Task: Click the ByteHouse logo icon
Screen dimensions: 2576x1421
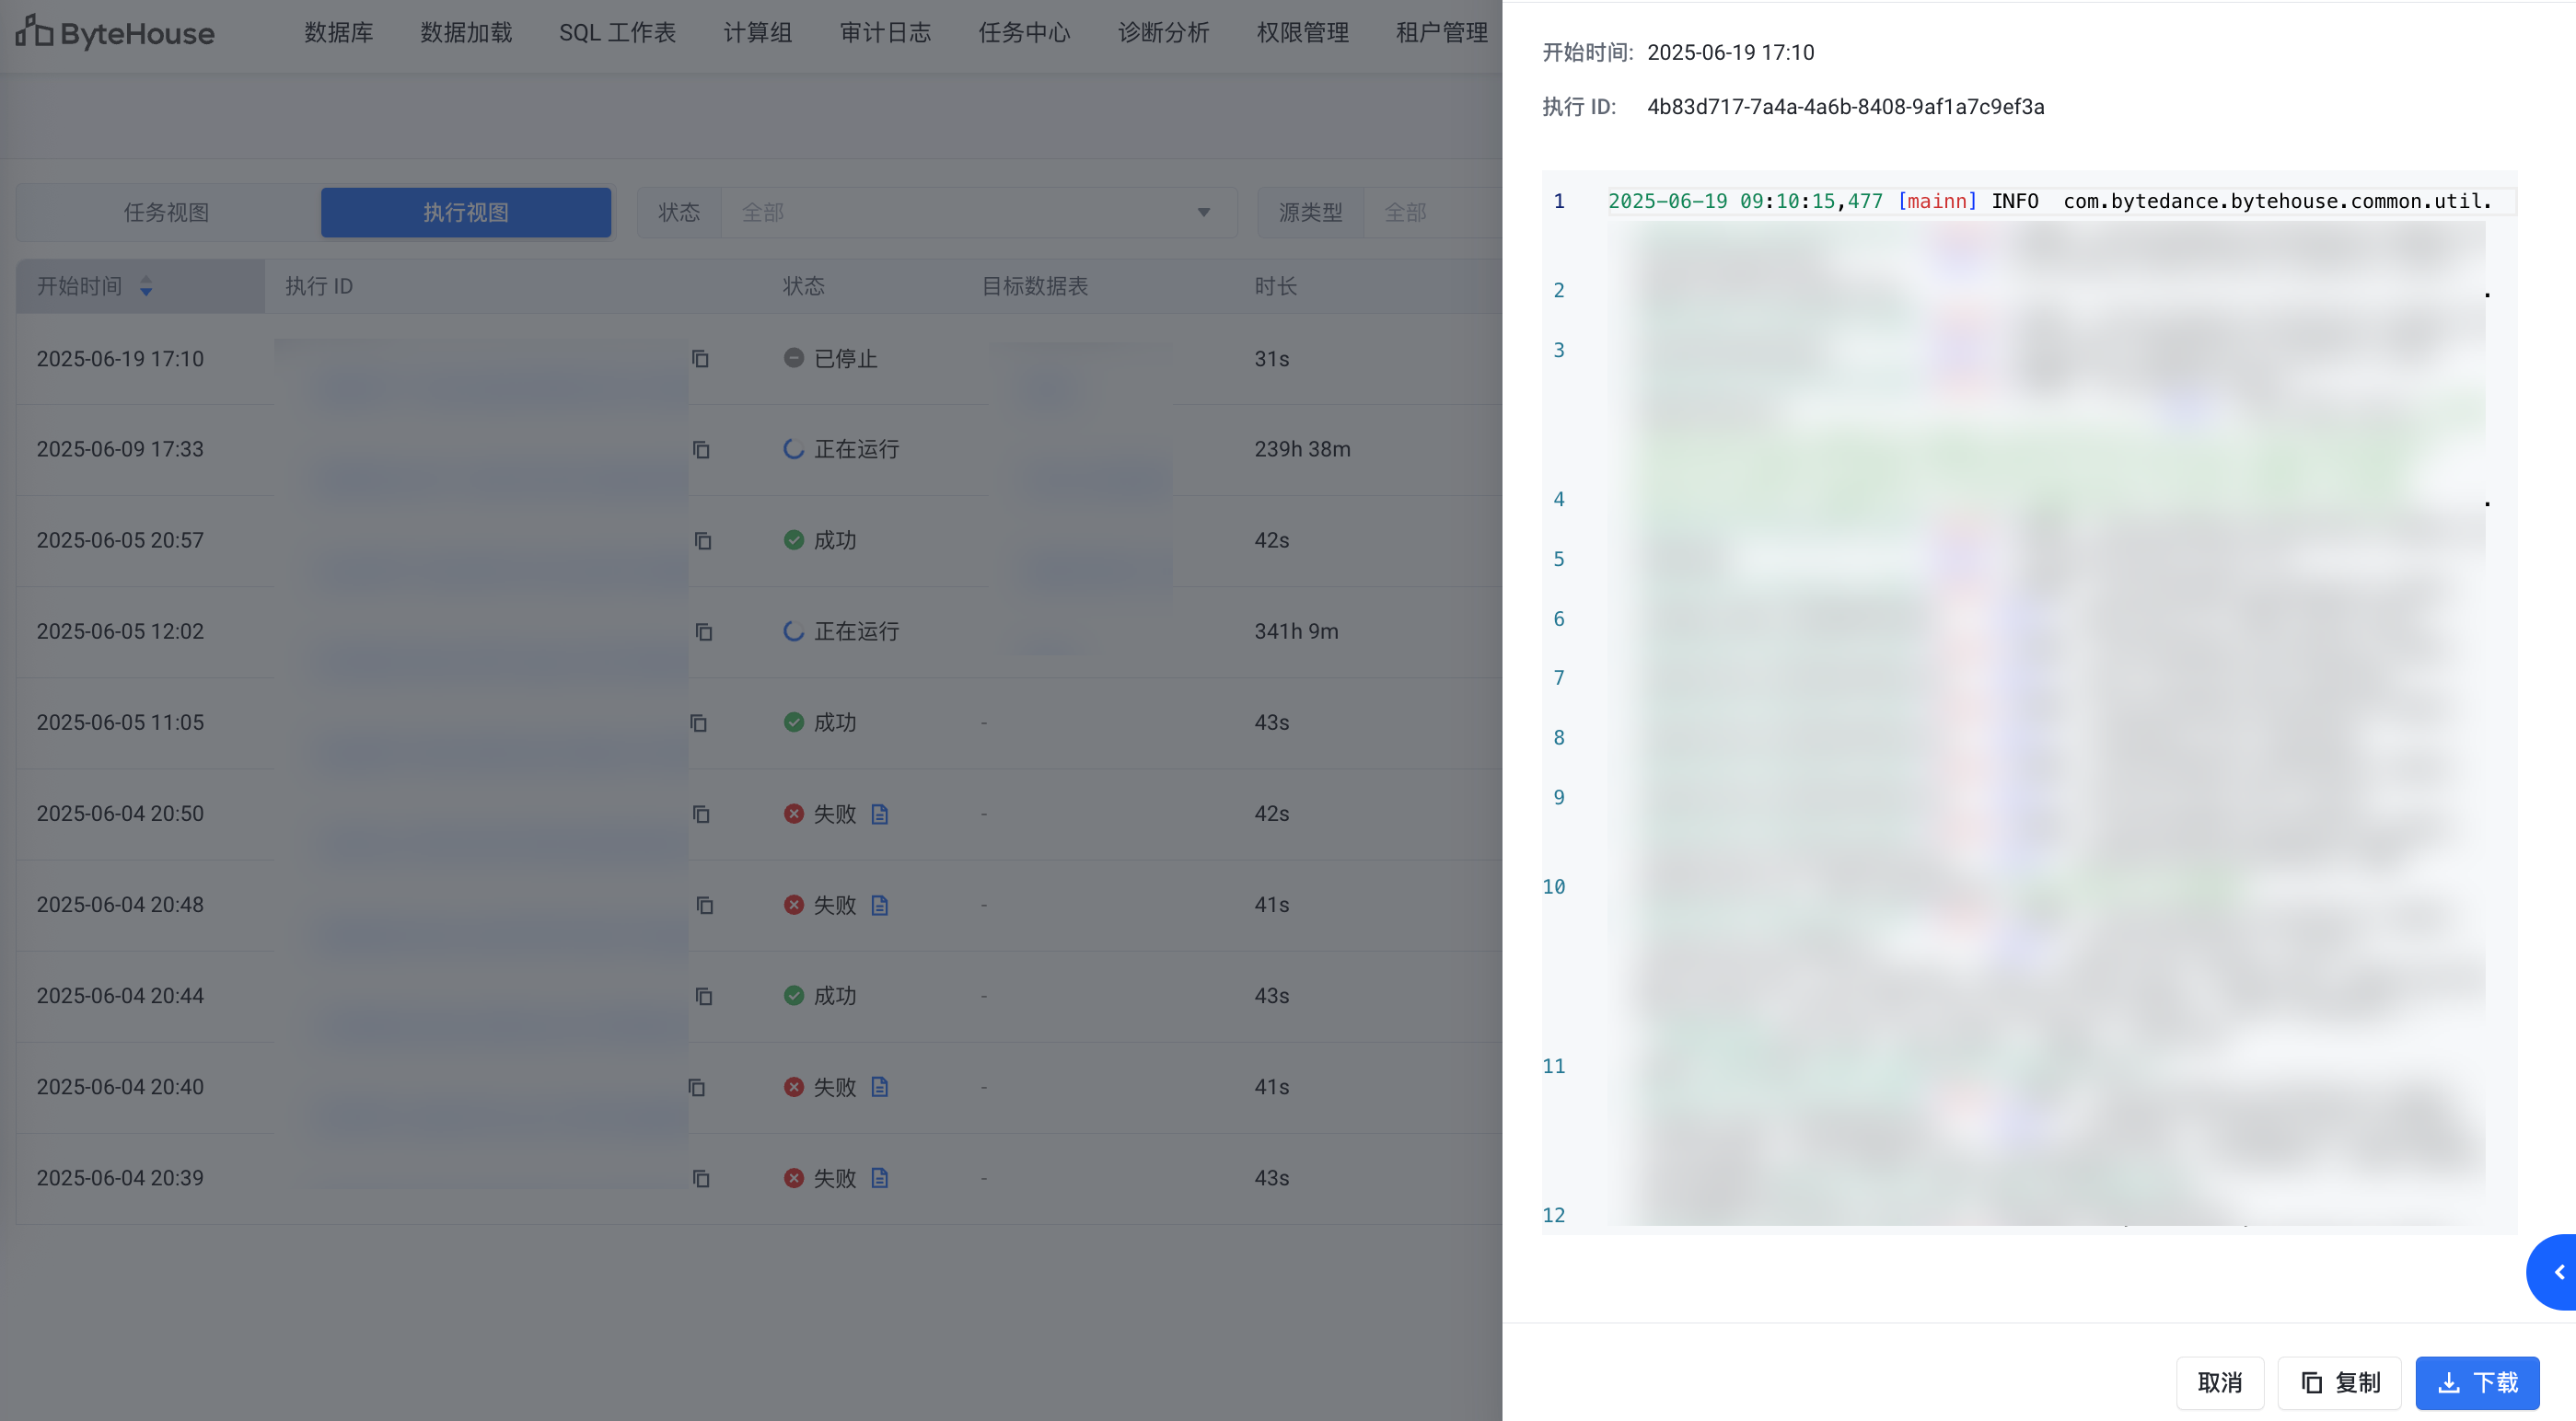Action: 34,31
